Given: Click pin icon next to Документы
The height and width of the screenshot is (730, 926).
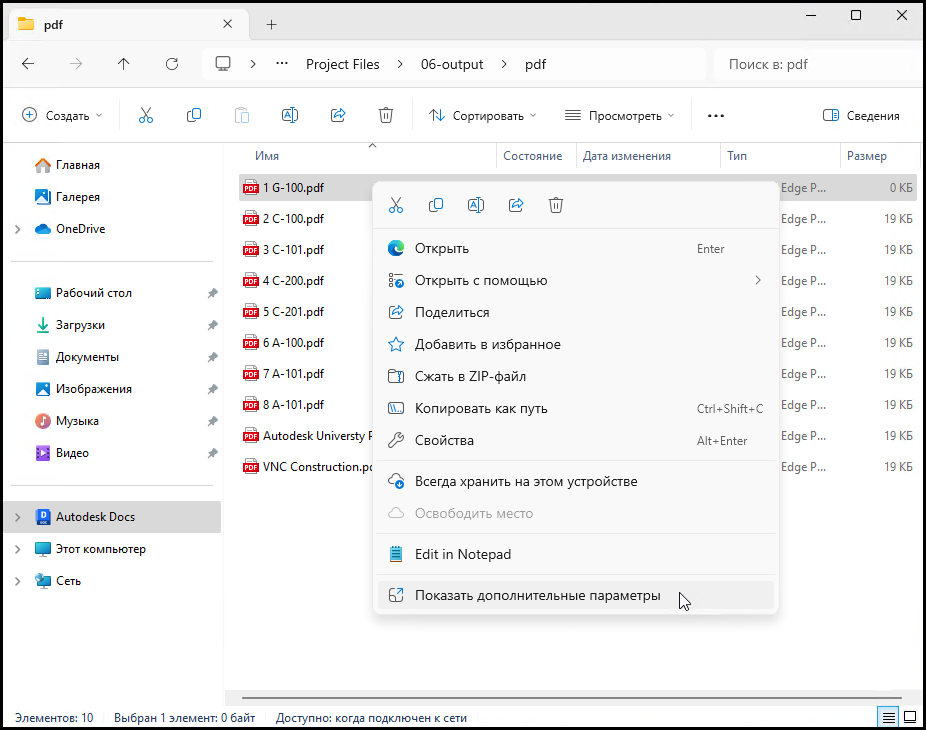Looking at the screenshot, I should point(213,357).
